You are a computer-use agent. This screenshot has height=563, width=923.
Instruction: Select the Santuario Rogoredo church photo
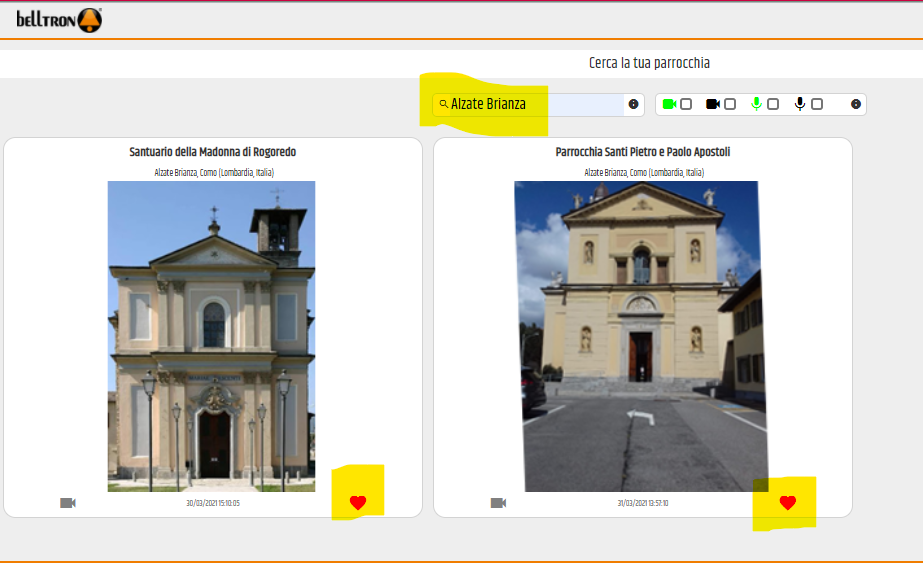pos(211,336)
